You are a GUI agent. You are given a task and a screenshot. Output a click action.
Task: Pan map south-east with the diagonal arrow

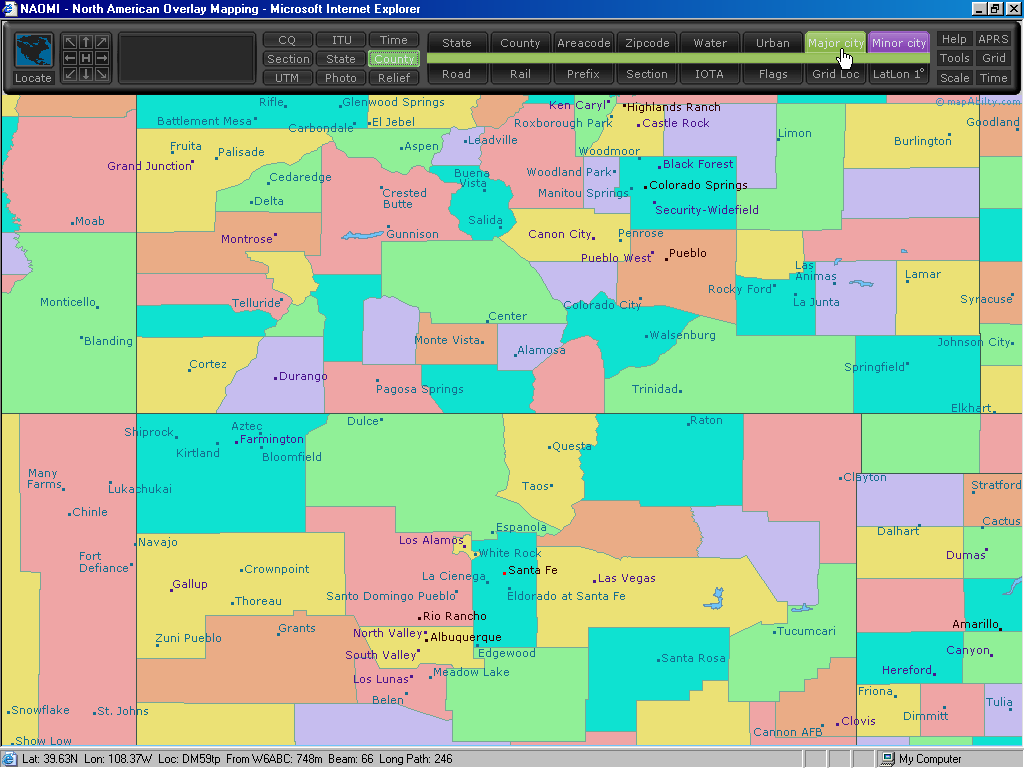(102, 74)
